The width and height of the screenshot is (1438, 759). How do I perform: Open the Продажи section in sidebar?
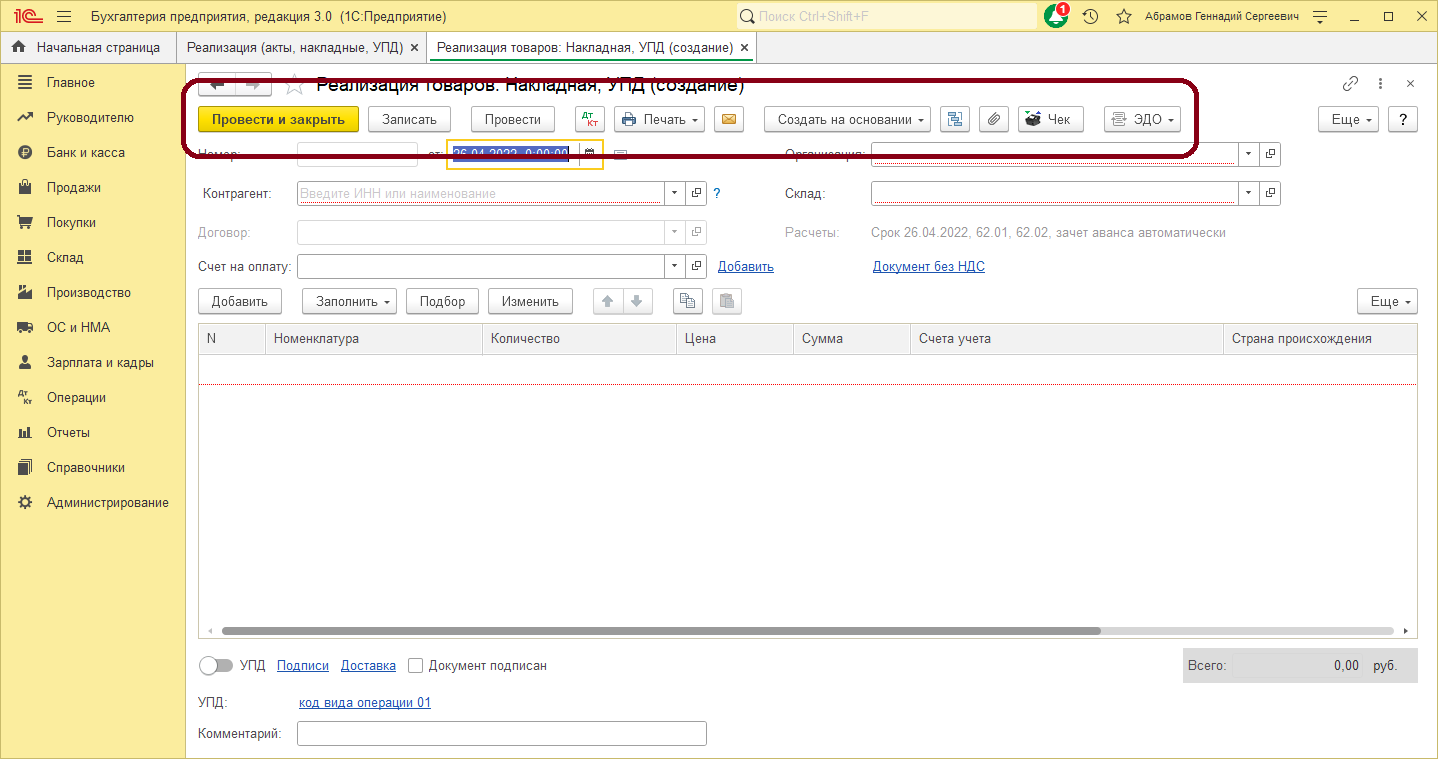tap(74, 187)
